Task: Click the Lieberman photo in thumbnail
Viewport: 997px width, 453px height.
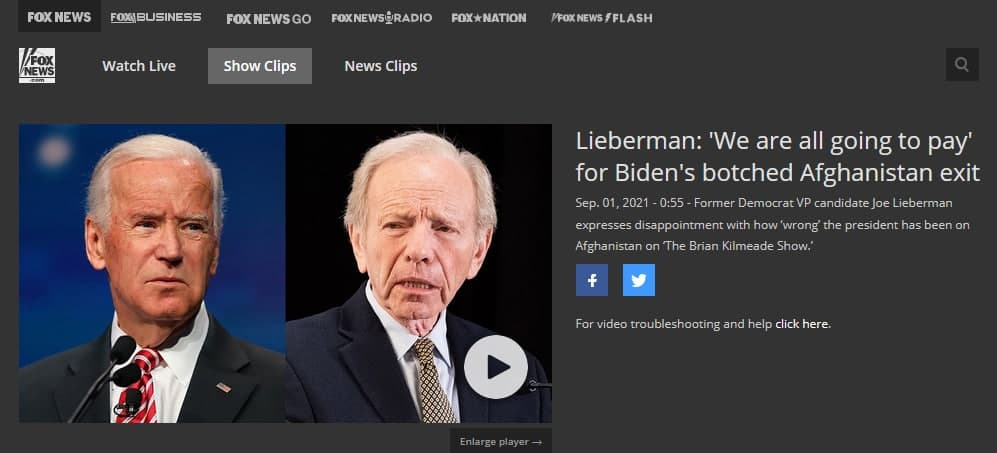Action: point(418,273)
